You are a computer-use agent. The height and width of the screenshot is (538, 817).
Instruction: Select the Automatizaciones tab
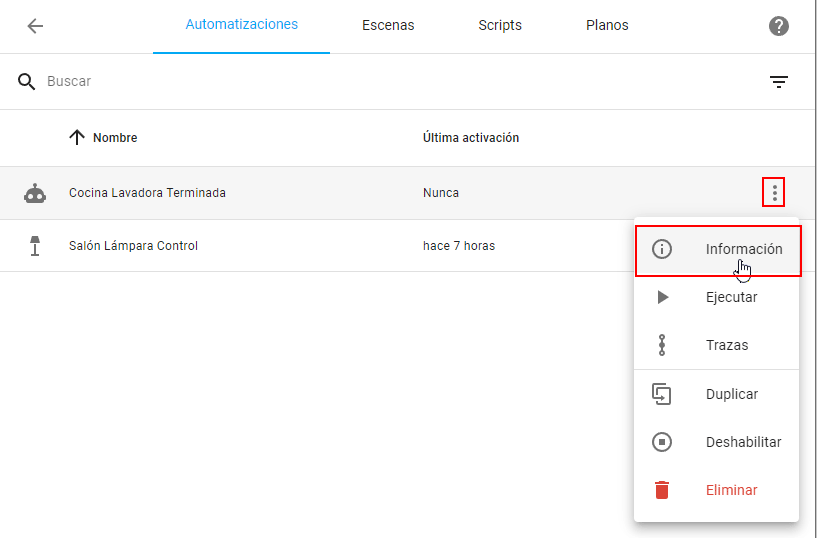241,25
